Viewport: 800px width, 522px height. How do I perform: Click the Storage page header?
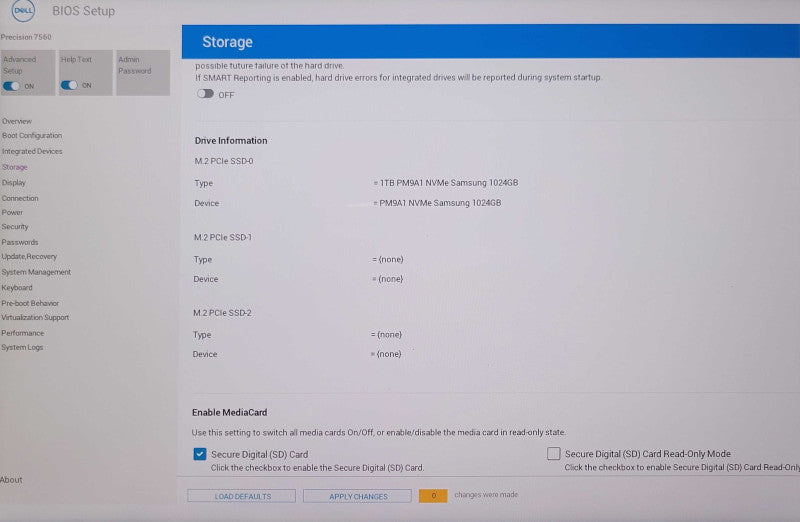click(x=227, y=42)
